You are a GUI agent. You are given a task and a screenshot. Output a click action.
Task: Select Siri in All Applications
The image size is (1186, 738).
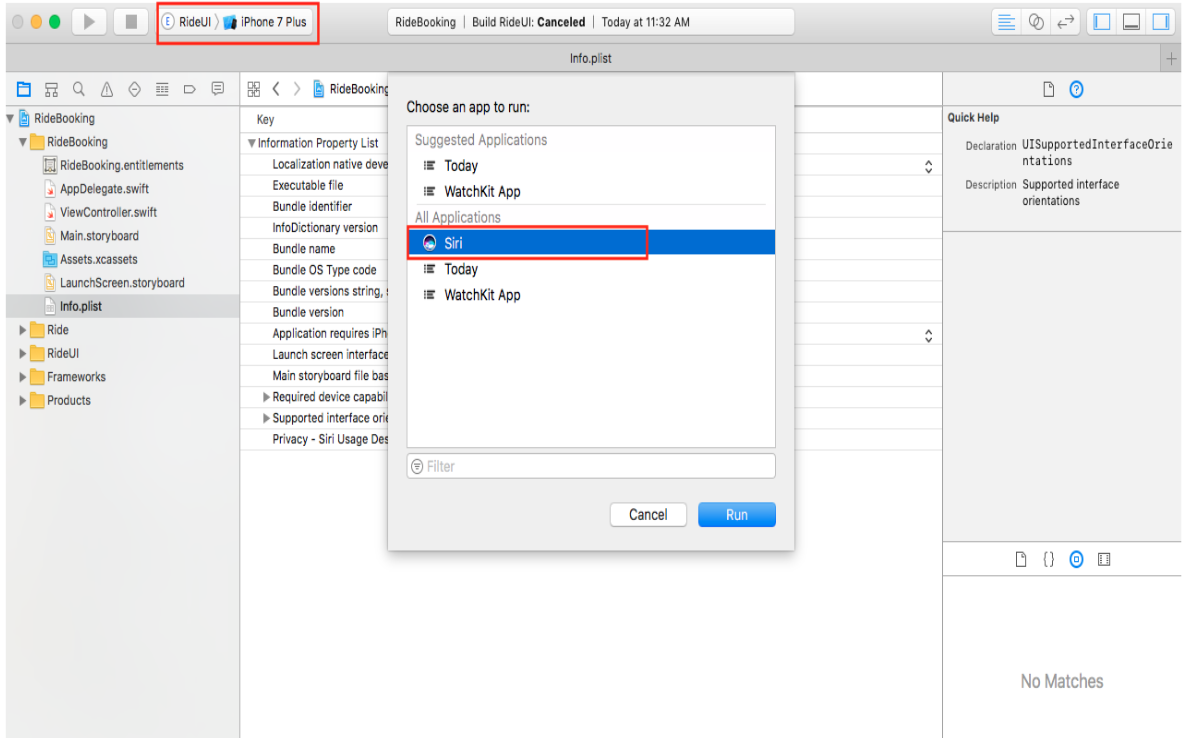(591, 243)
